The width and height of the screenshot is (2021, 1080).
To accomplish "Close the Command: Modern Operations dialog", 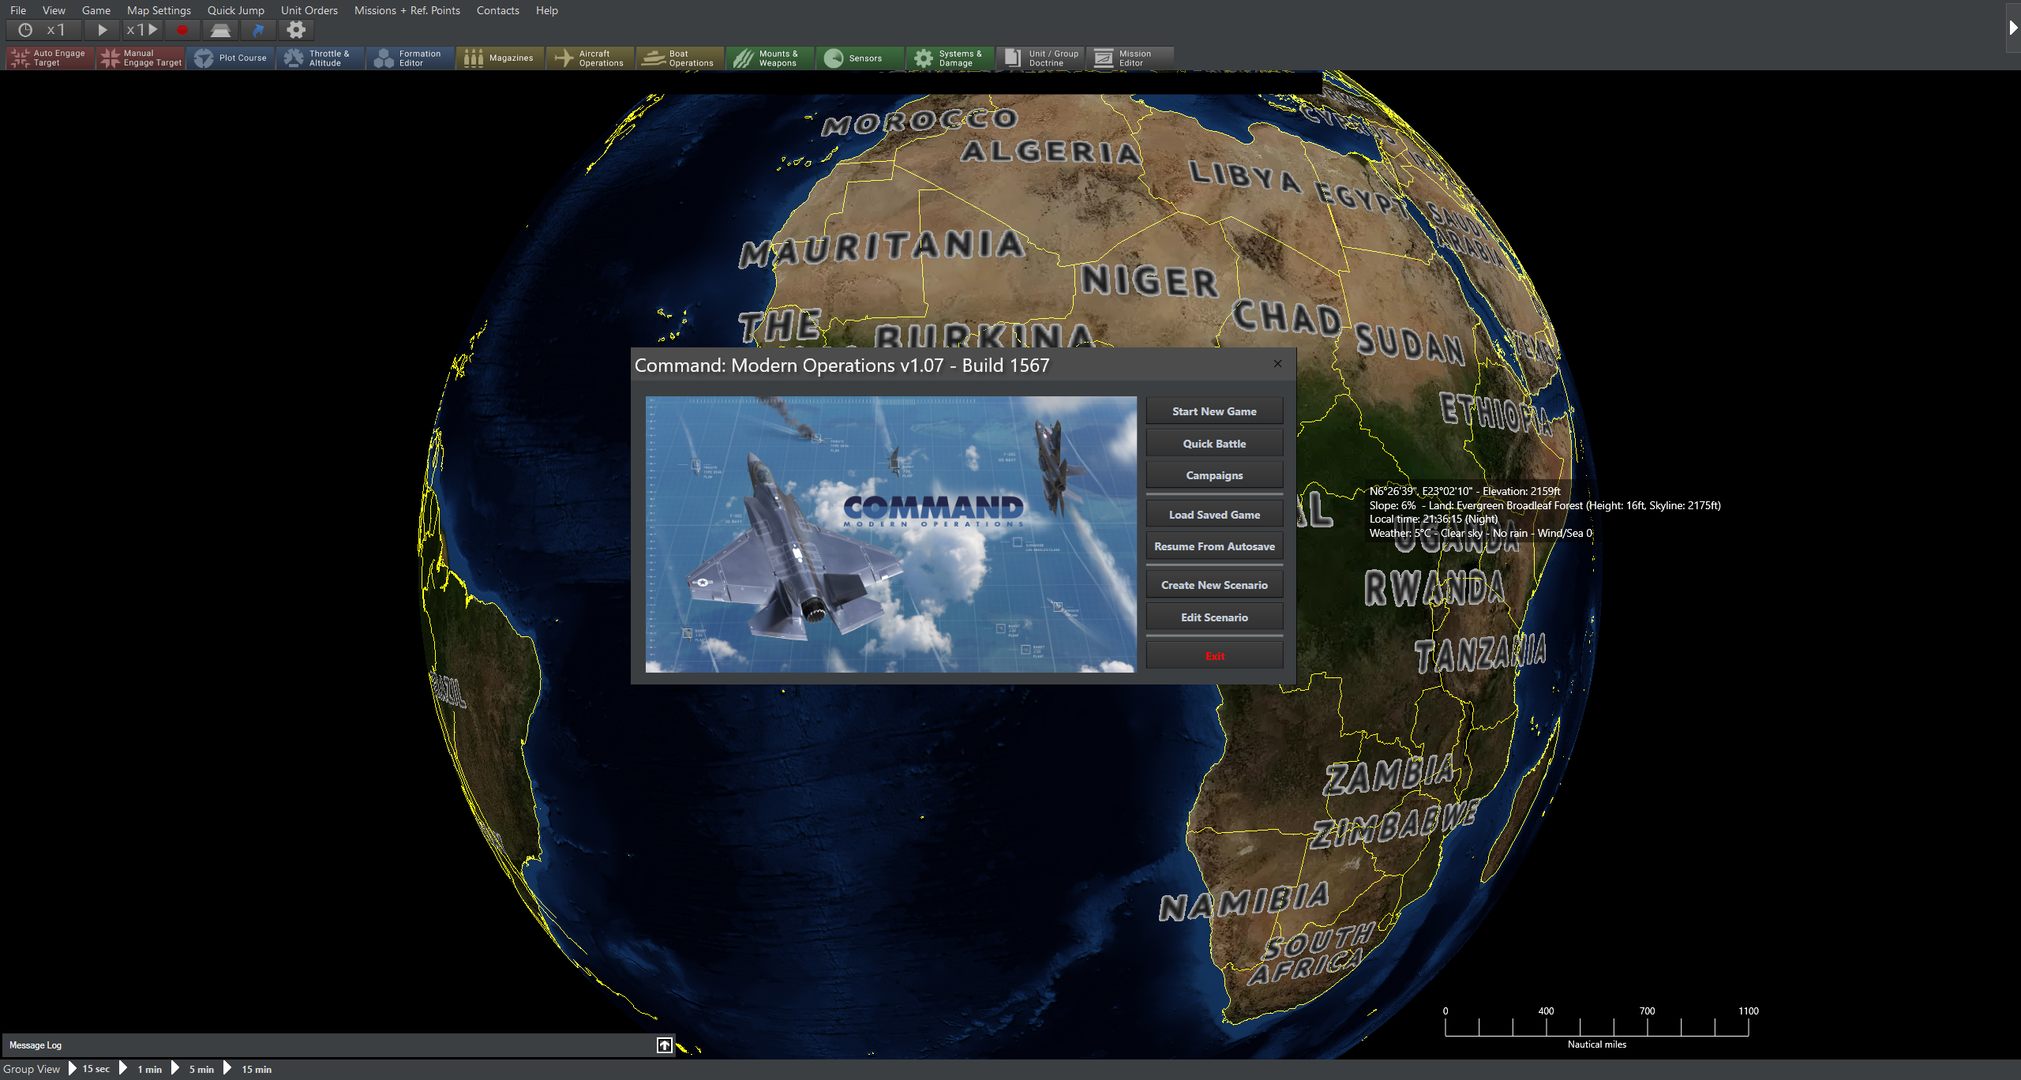I will pyautogui.click(x=1277, y=364).
